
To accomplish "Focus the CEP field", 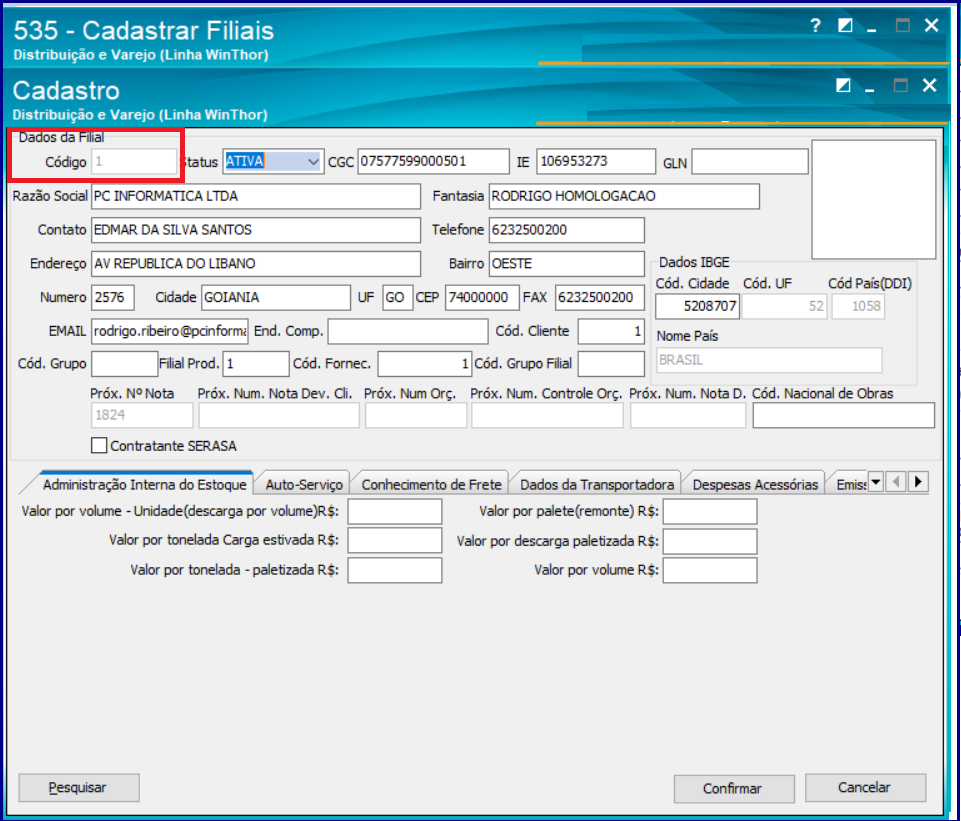I will tap(482, 297).
